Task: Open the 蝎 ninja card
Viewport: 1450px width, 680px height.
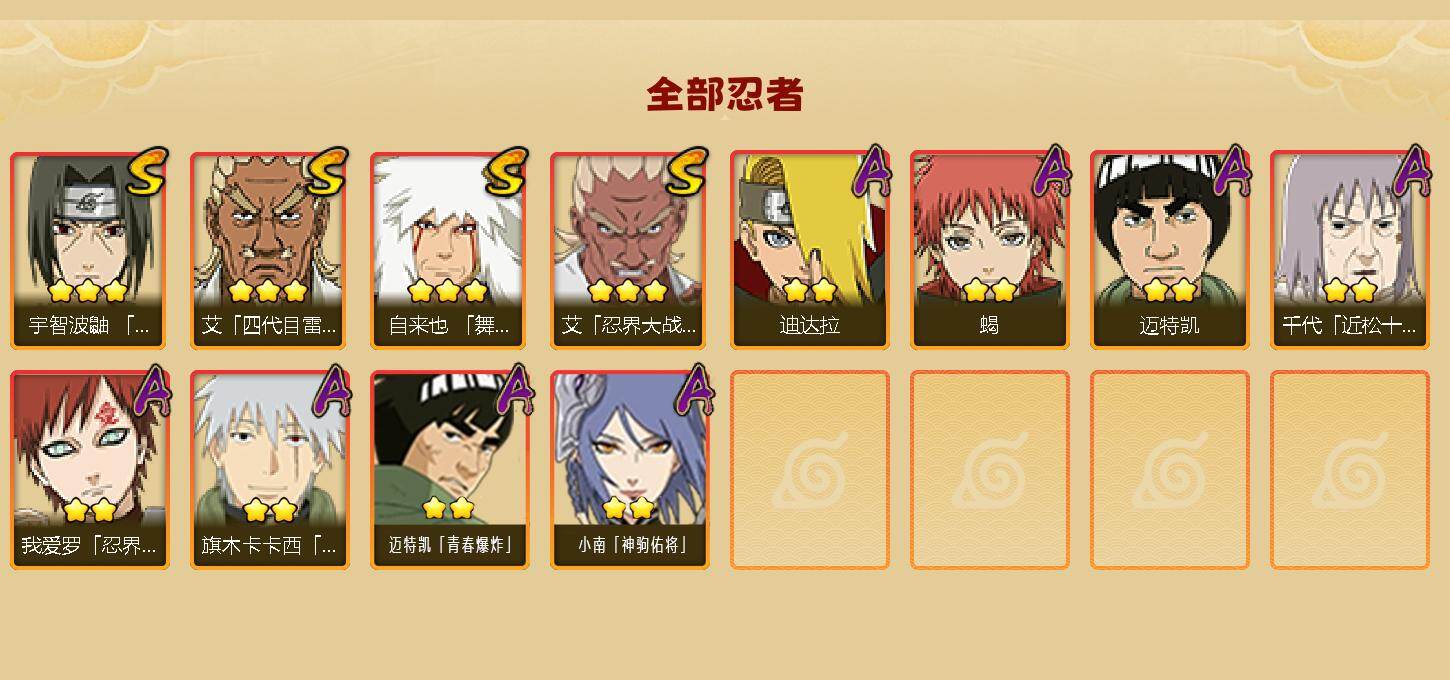Action: pos(989,250)
